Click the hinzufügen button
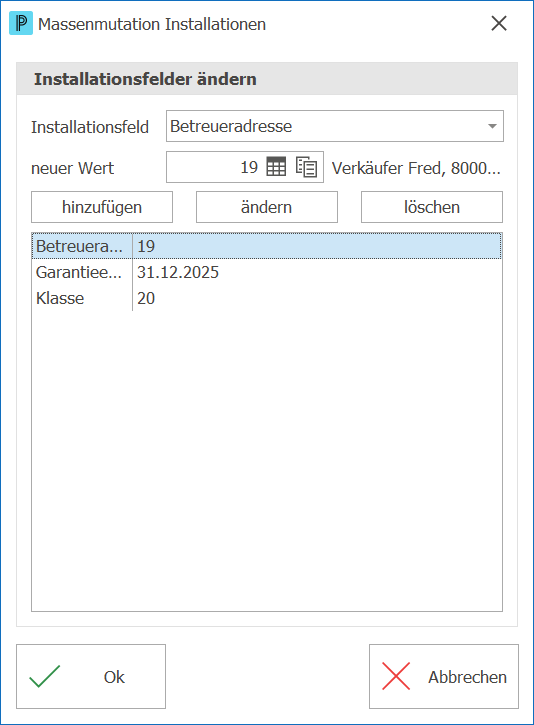Image resolution: width=534 pixels, height=725 pixels. coord(102,207)
